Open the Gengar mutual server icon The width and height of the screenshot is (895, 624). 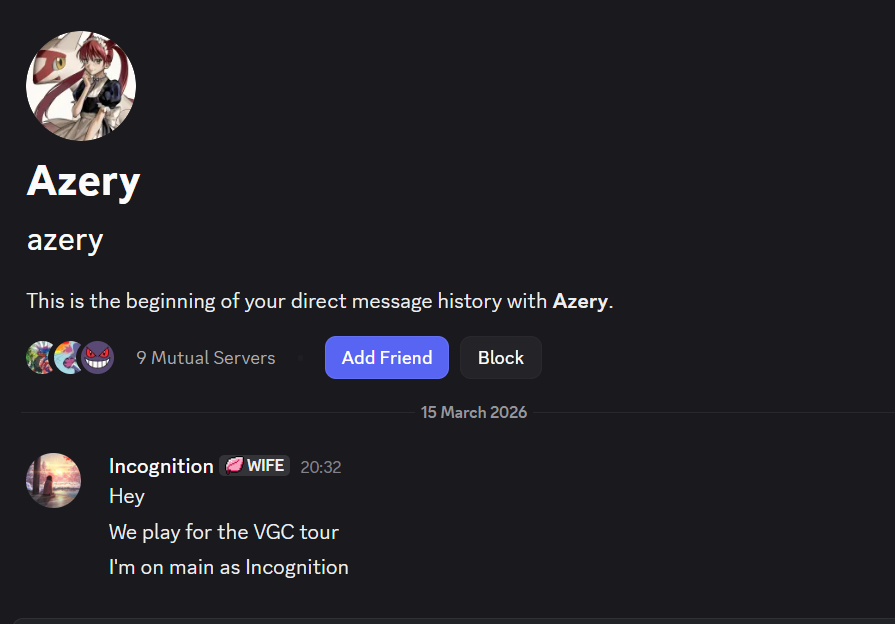(x=98, y=357)
